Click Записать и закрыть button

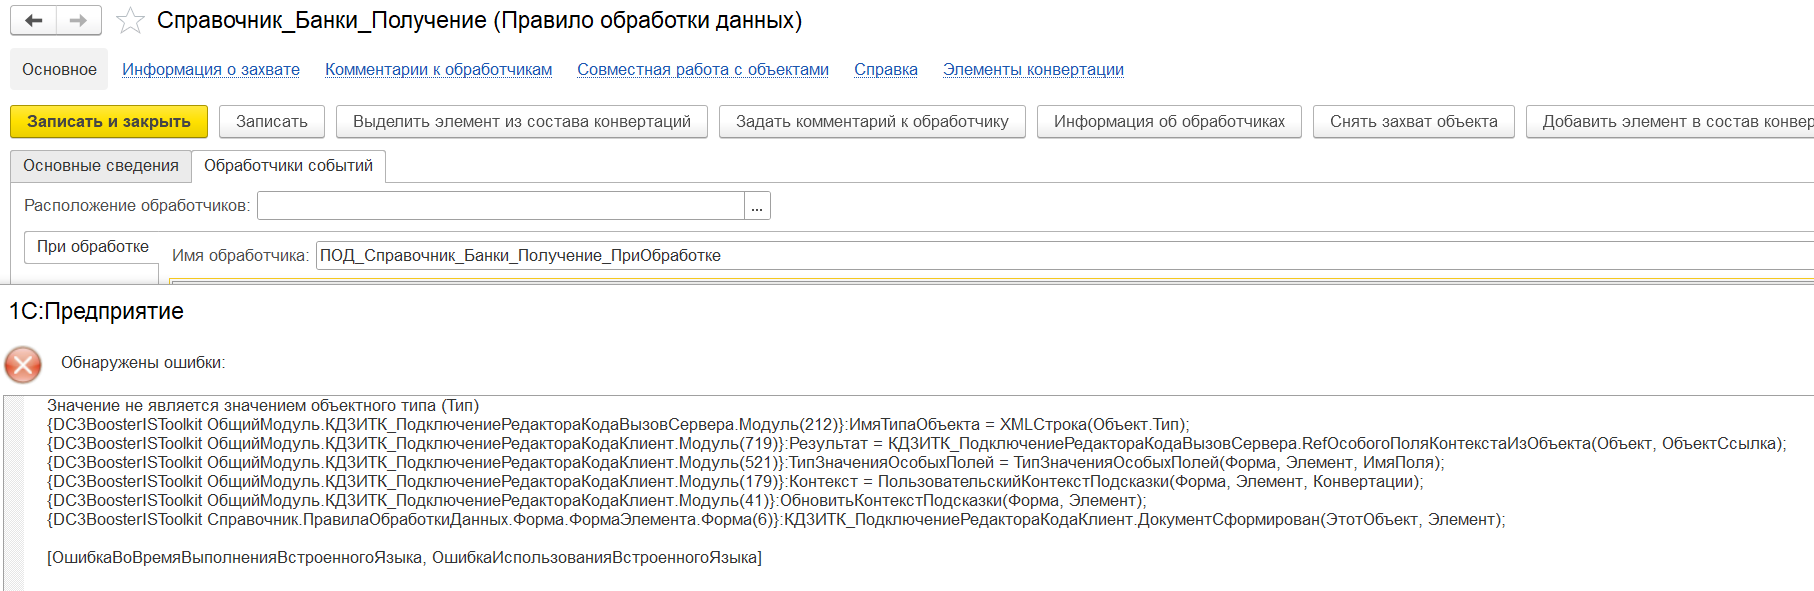[109, 122]
